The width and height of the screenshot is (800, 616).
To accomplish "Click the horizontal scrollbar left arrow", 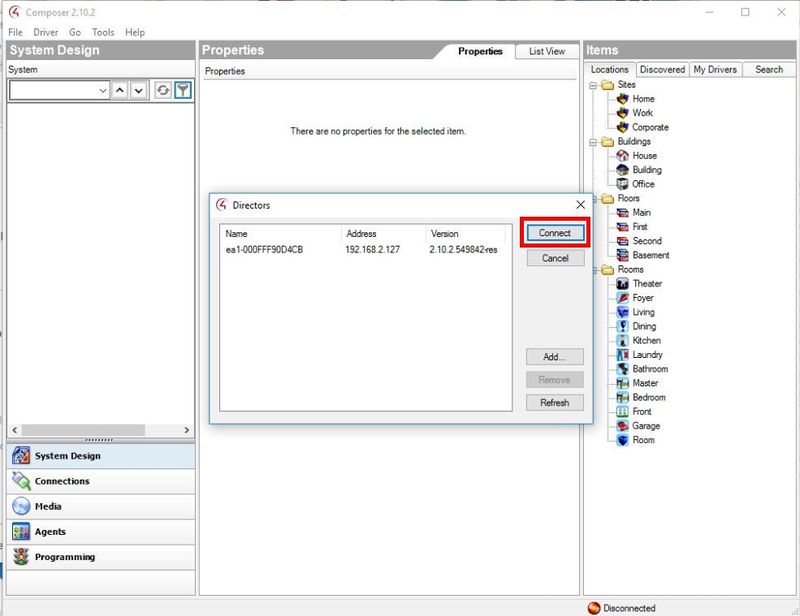I will coord(15,430).
